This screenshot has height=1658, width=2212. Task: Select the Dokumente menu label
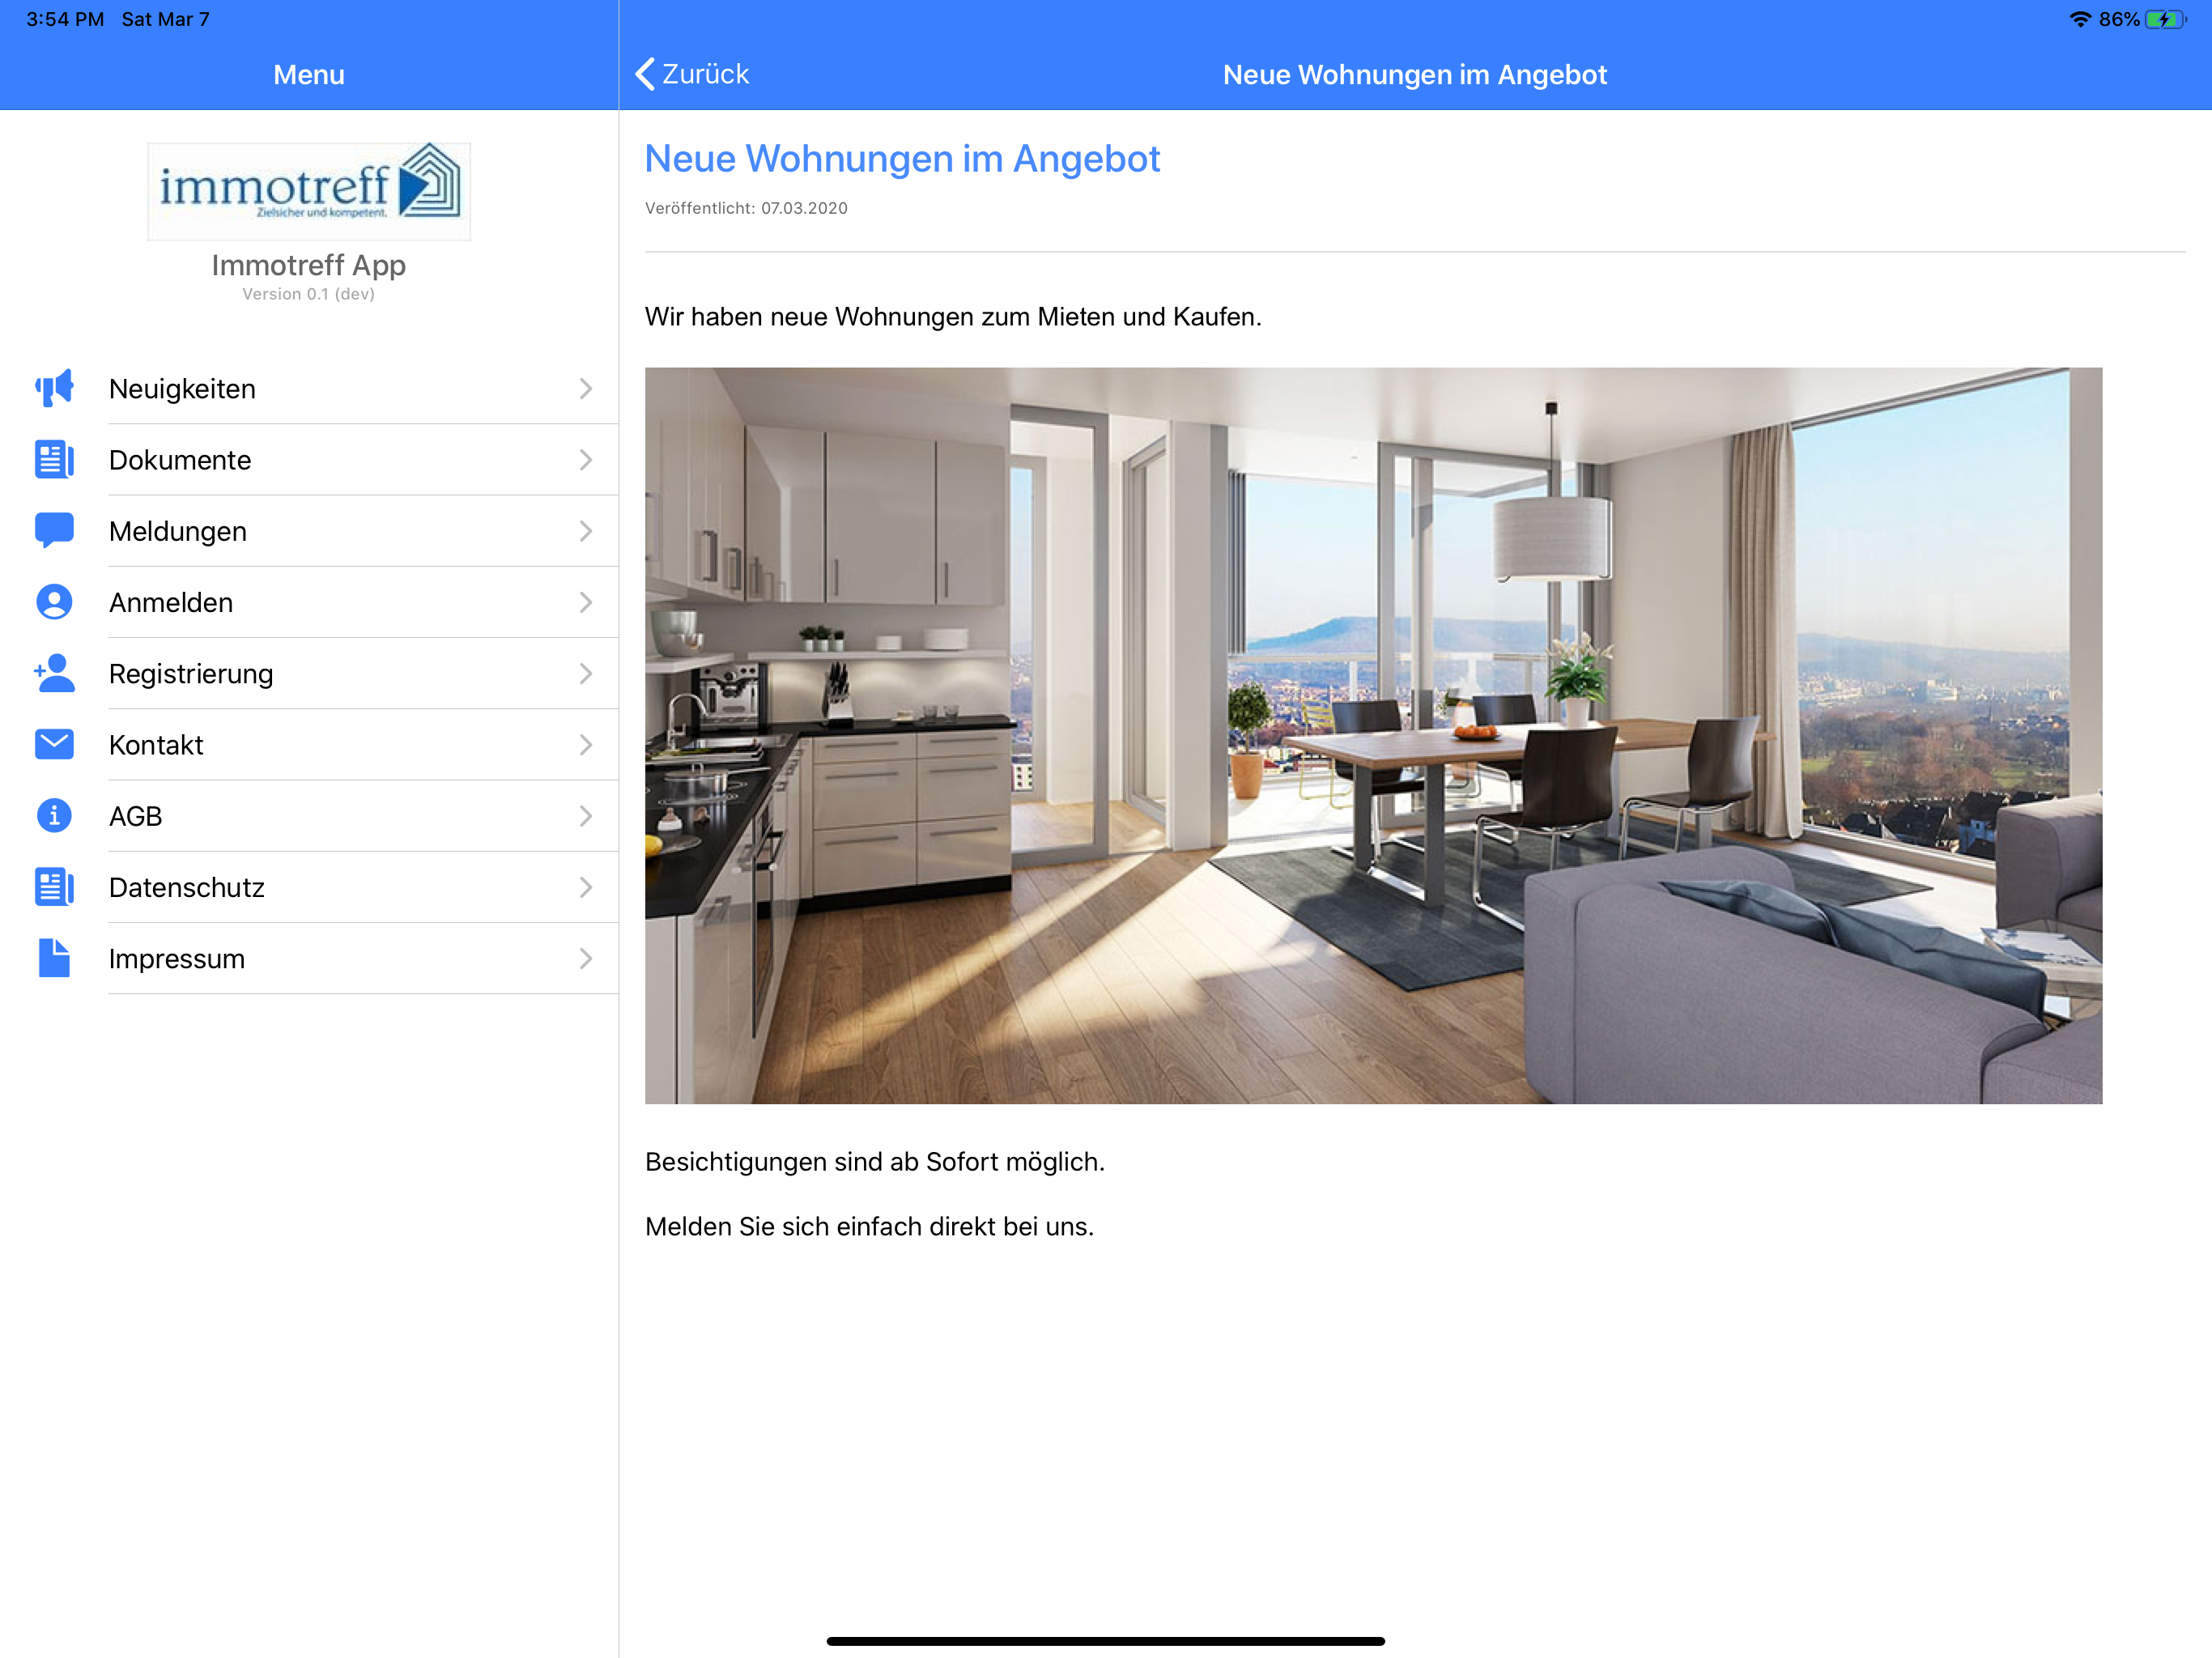click(180, 460)
